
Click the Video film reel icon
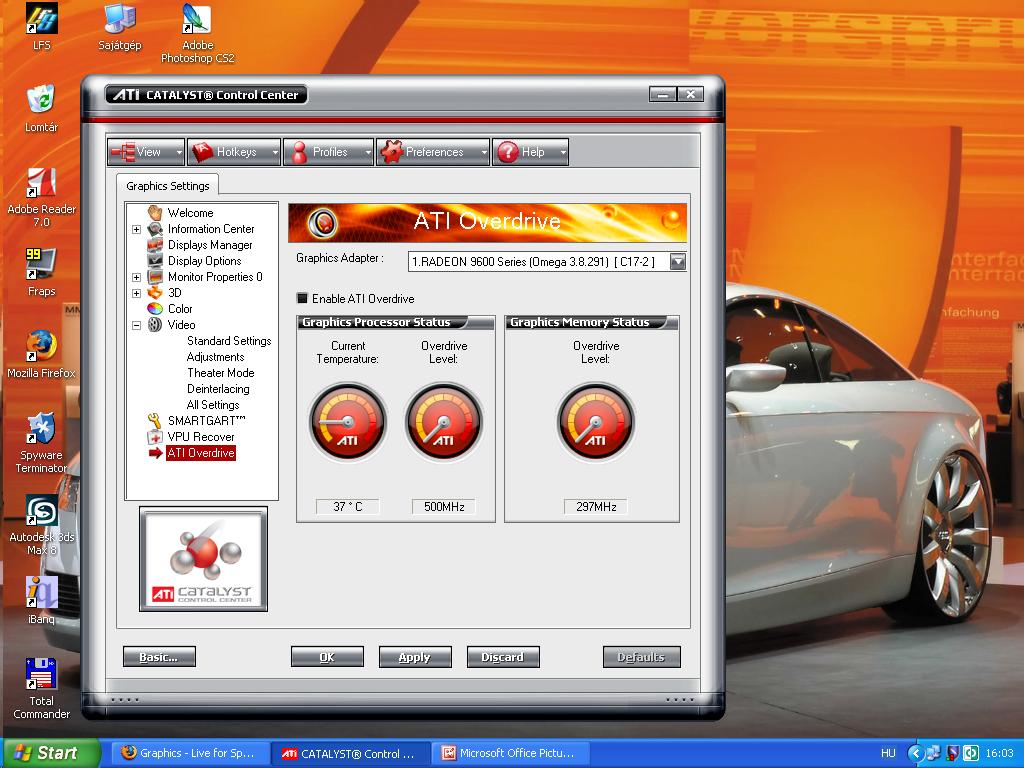155,325
